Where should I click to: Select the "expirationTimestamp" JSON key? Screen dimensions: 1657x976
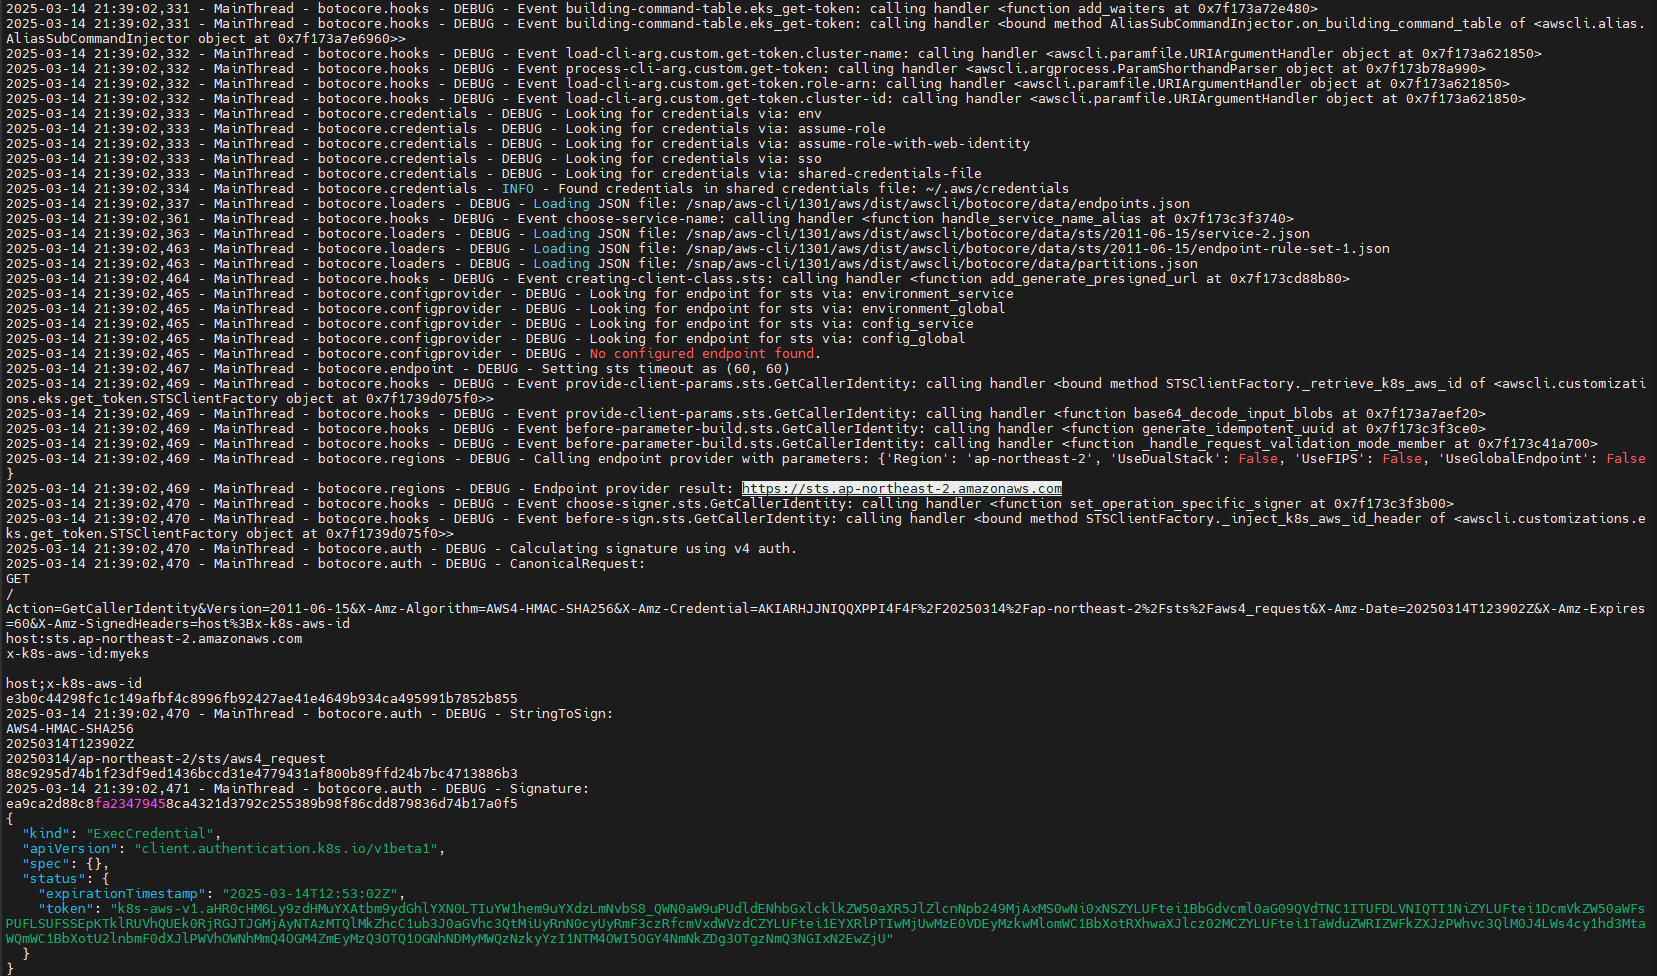122,893
